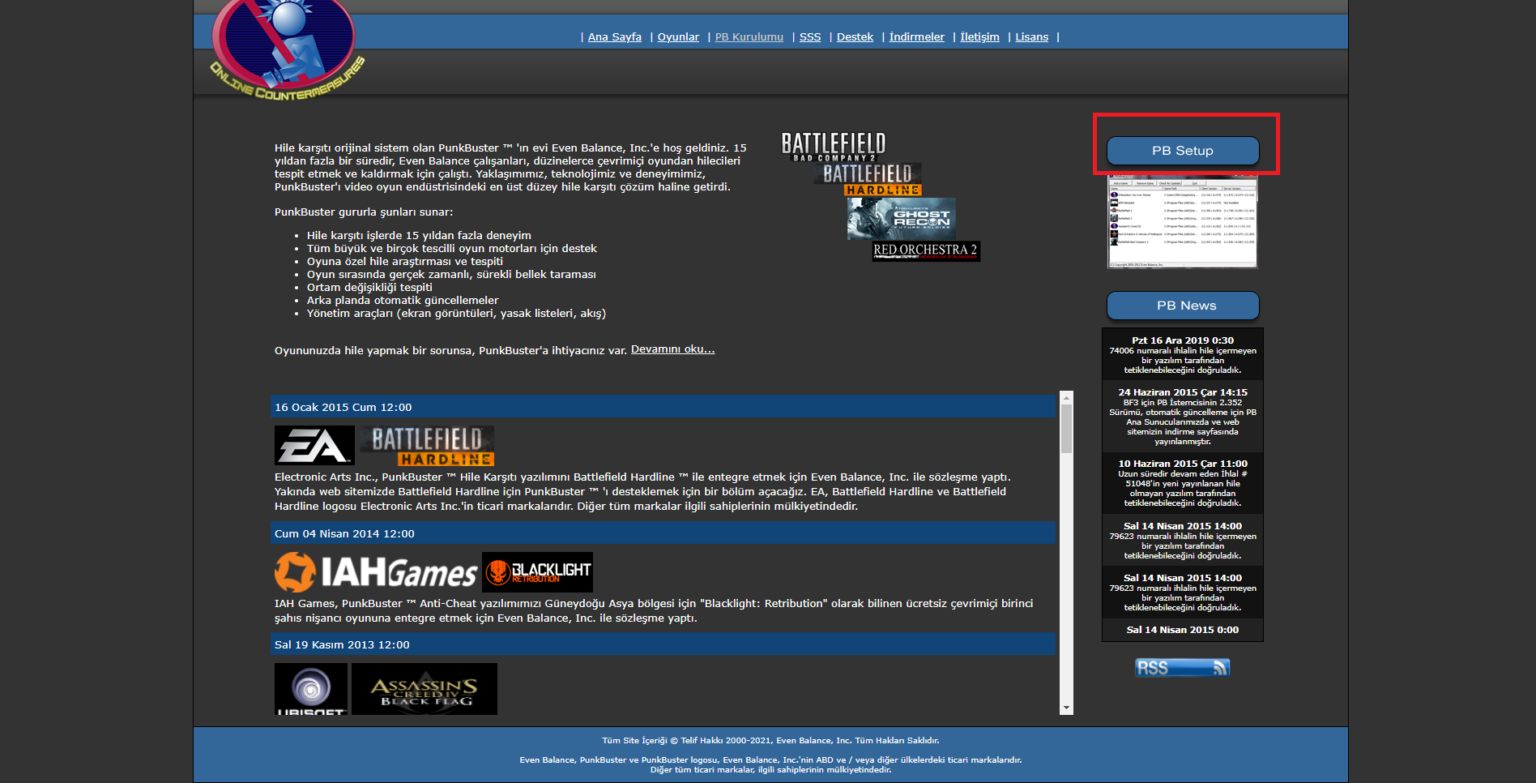Click bullet 'Arka planda otomatik güncellemeler'

coord(403,300)
